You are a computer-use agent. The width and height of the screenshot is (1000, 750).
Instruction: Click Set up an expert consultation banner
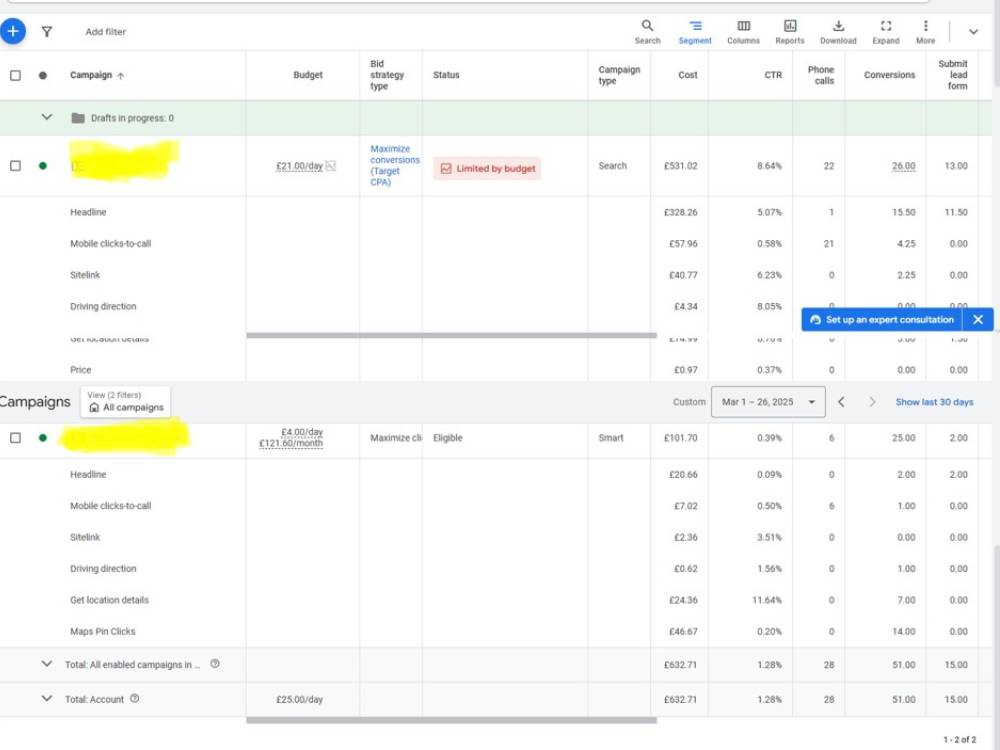883,320
